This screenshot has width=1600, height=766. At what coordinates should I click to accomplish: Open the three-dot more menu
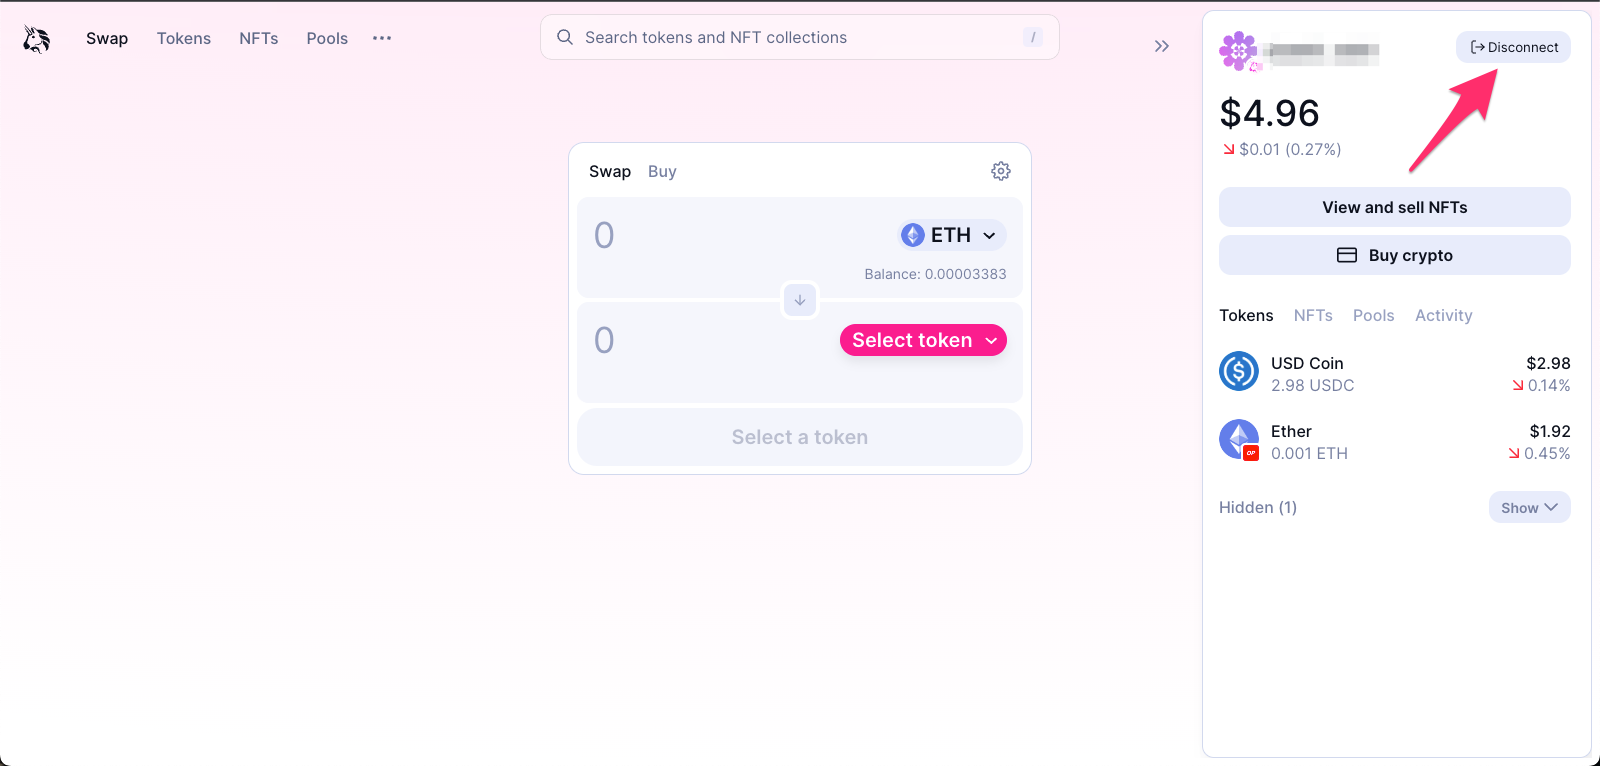pyautogui.click(x=382, y=38)
